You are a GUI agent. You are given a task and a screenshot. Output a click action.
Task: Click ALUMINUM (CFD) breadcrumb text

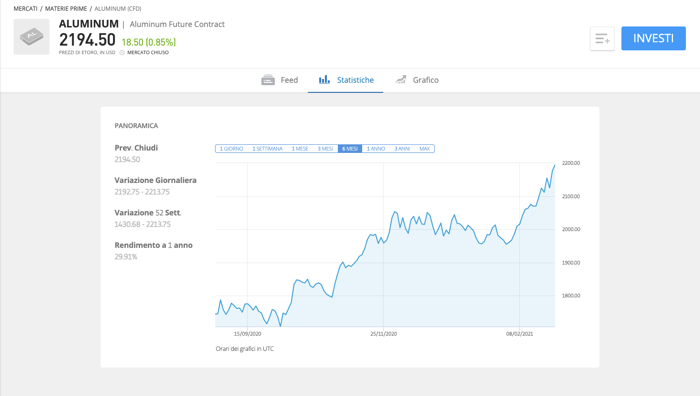(x=118, y=8)
